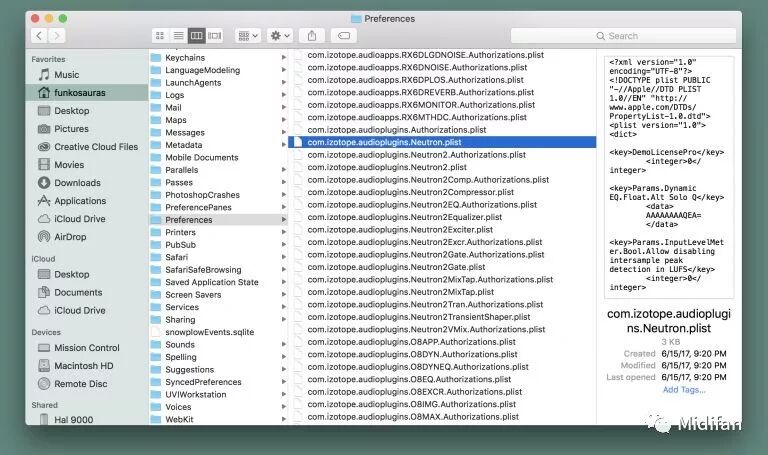The image size is (768, 455).
Task: Open iCloud Drive under iCloud section
Action: point(87,311)
